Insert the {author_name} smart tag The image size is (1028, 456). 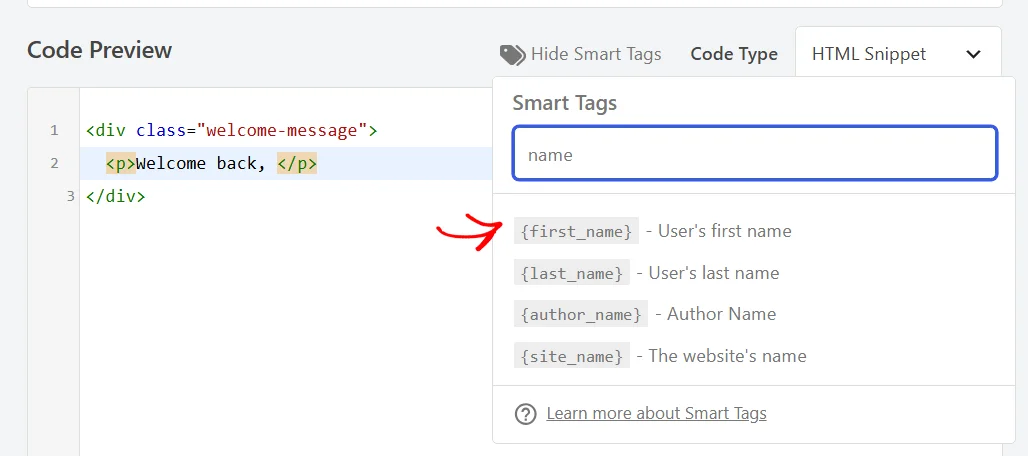(580, 314)
